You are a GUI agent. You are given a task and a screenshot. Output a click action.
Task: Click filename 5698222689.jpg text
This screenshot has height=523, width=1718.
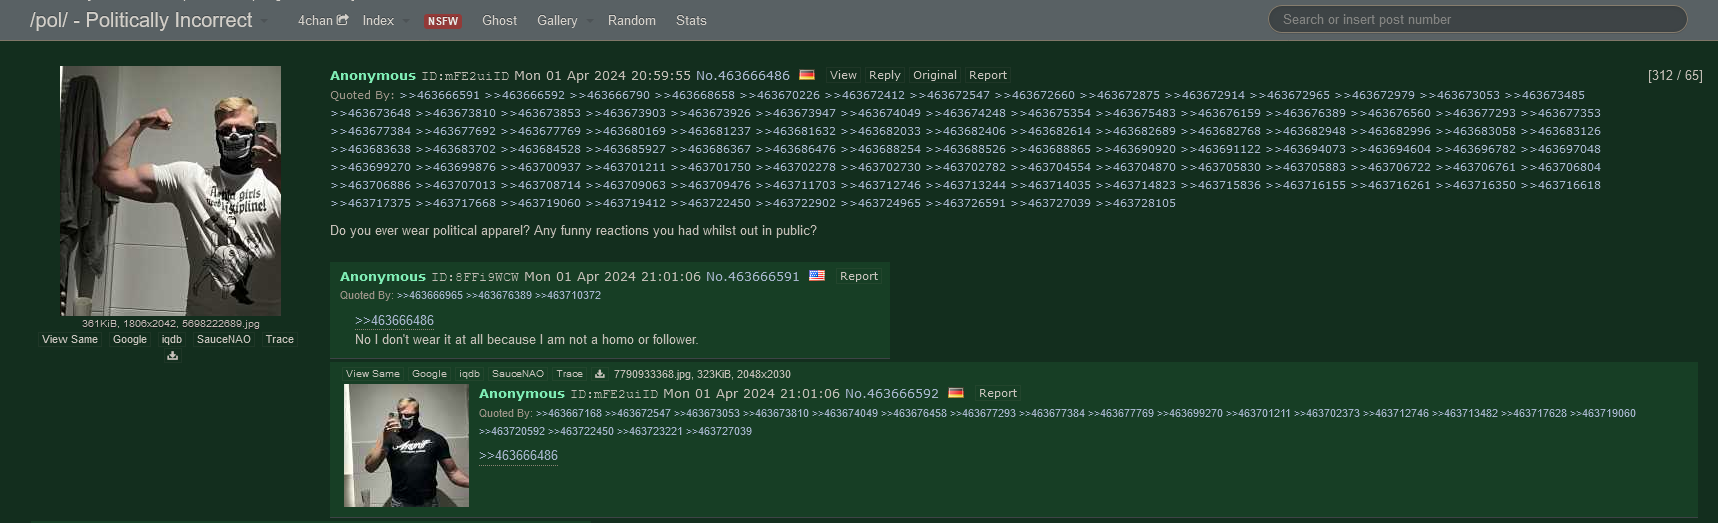[x=220, y=324]
